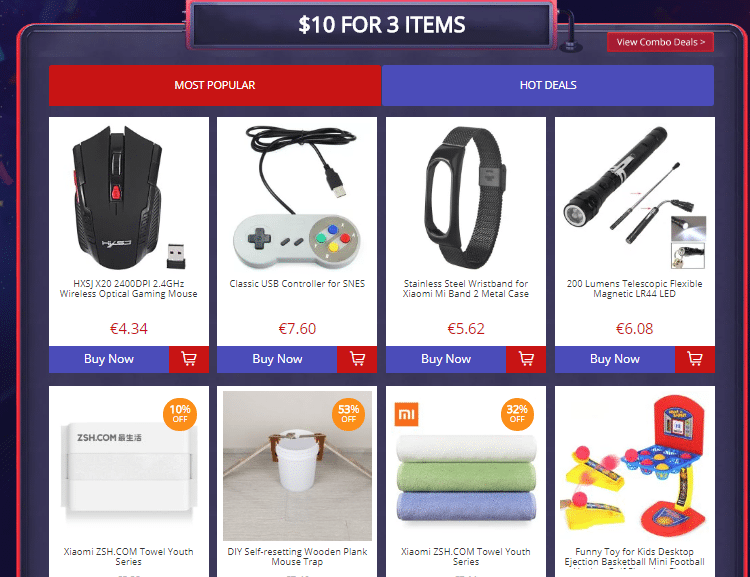Click the 32% OFF discount badge
The width and height of the screenshot is (750, 577).
click(x=517, y=414)
